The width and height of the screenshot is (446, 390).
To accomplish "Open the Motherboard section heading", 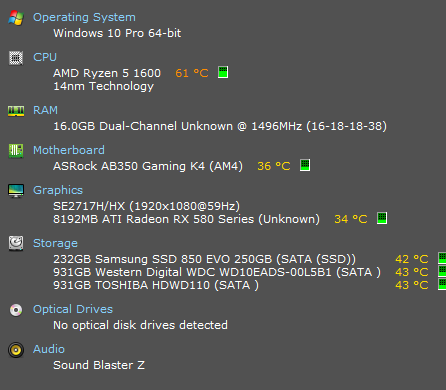I will 69,150.
